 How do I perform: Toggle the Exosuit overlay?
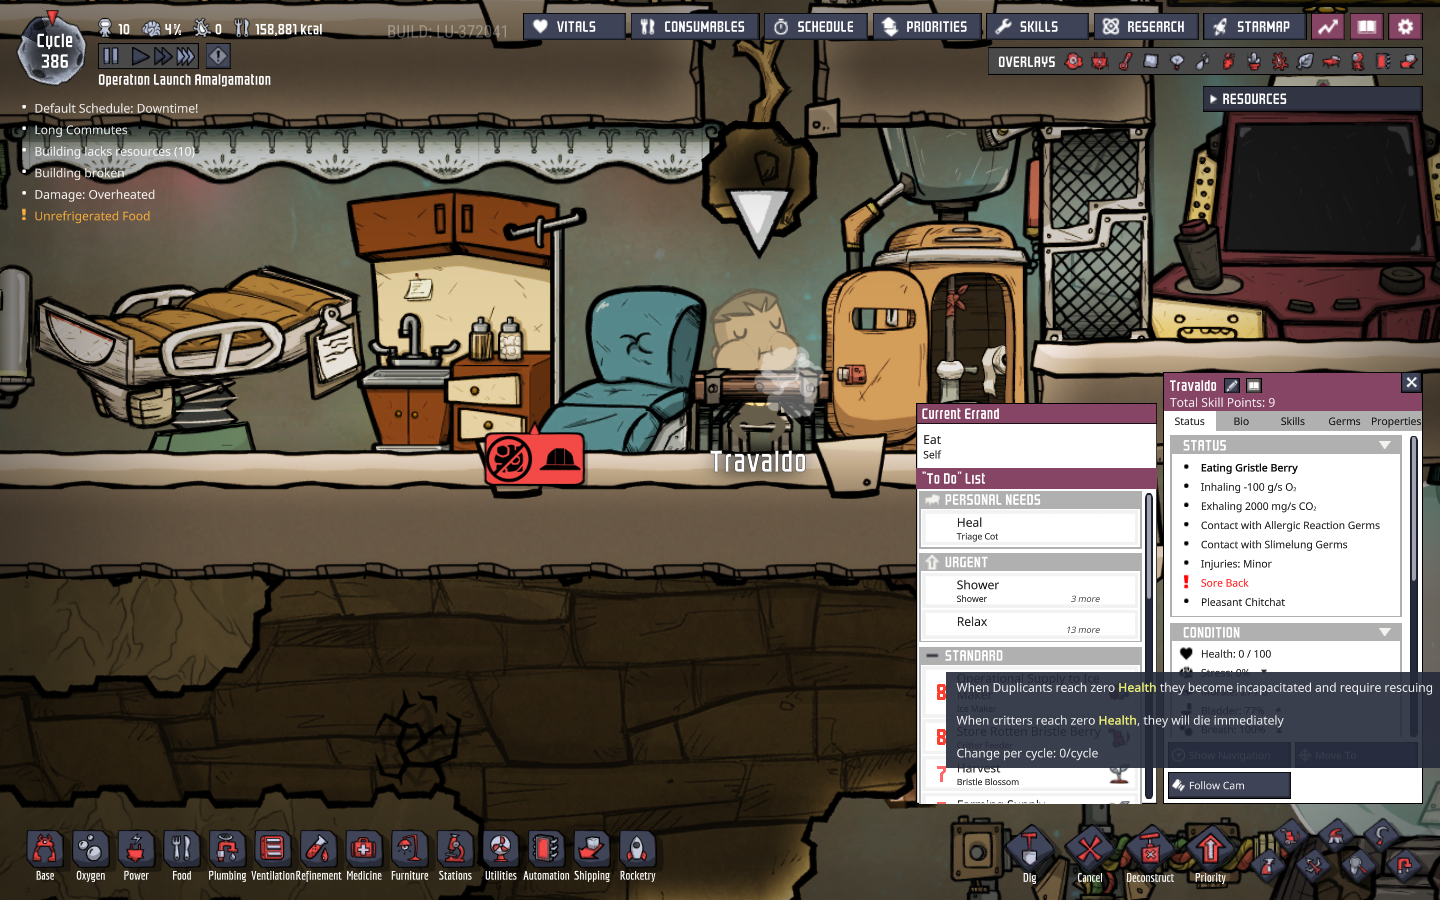coord(1357,62)
